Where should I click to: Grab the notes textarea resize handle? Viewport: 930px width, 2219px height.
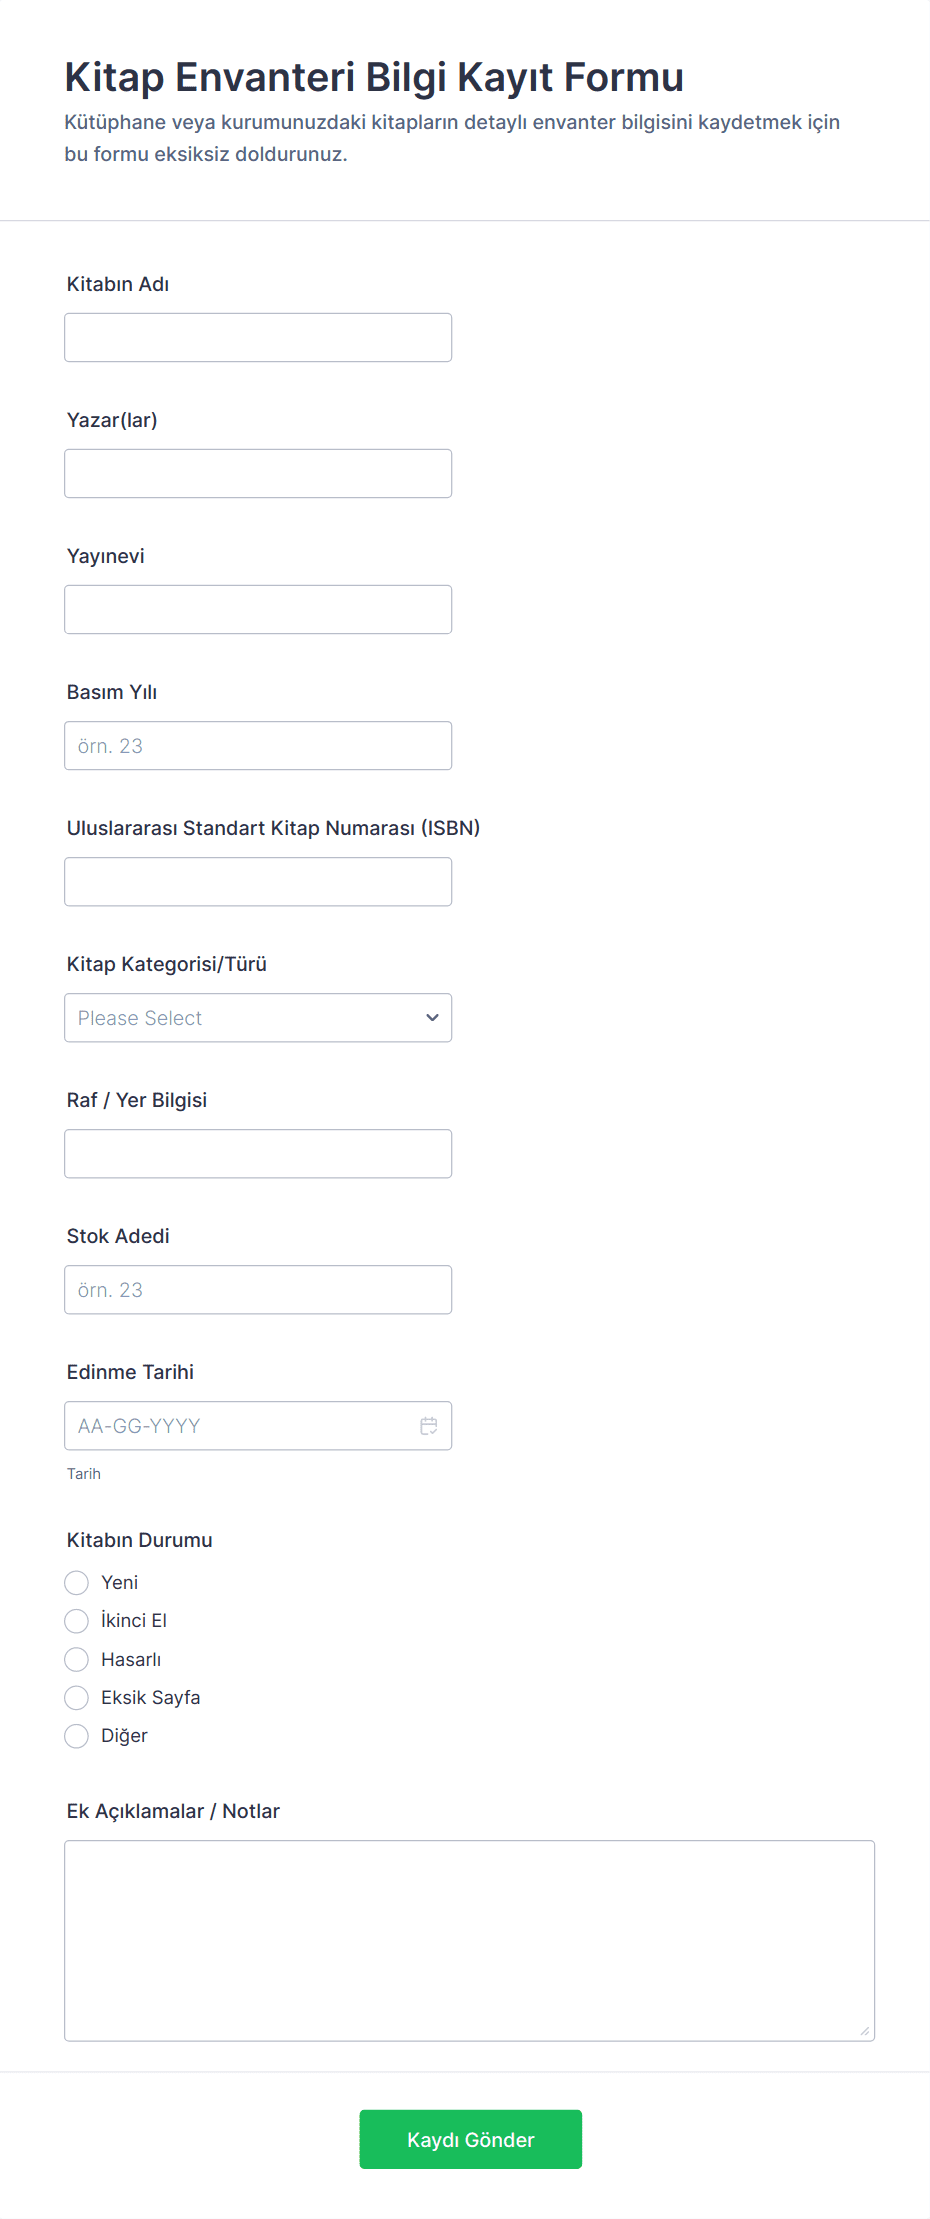(x=865, y=2031)
